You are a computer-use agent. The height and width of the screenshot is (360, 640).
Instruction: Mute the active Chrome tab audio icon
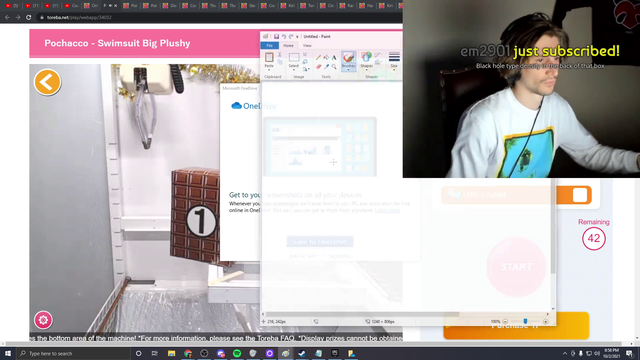click(x=110, y=6)
